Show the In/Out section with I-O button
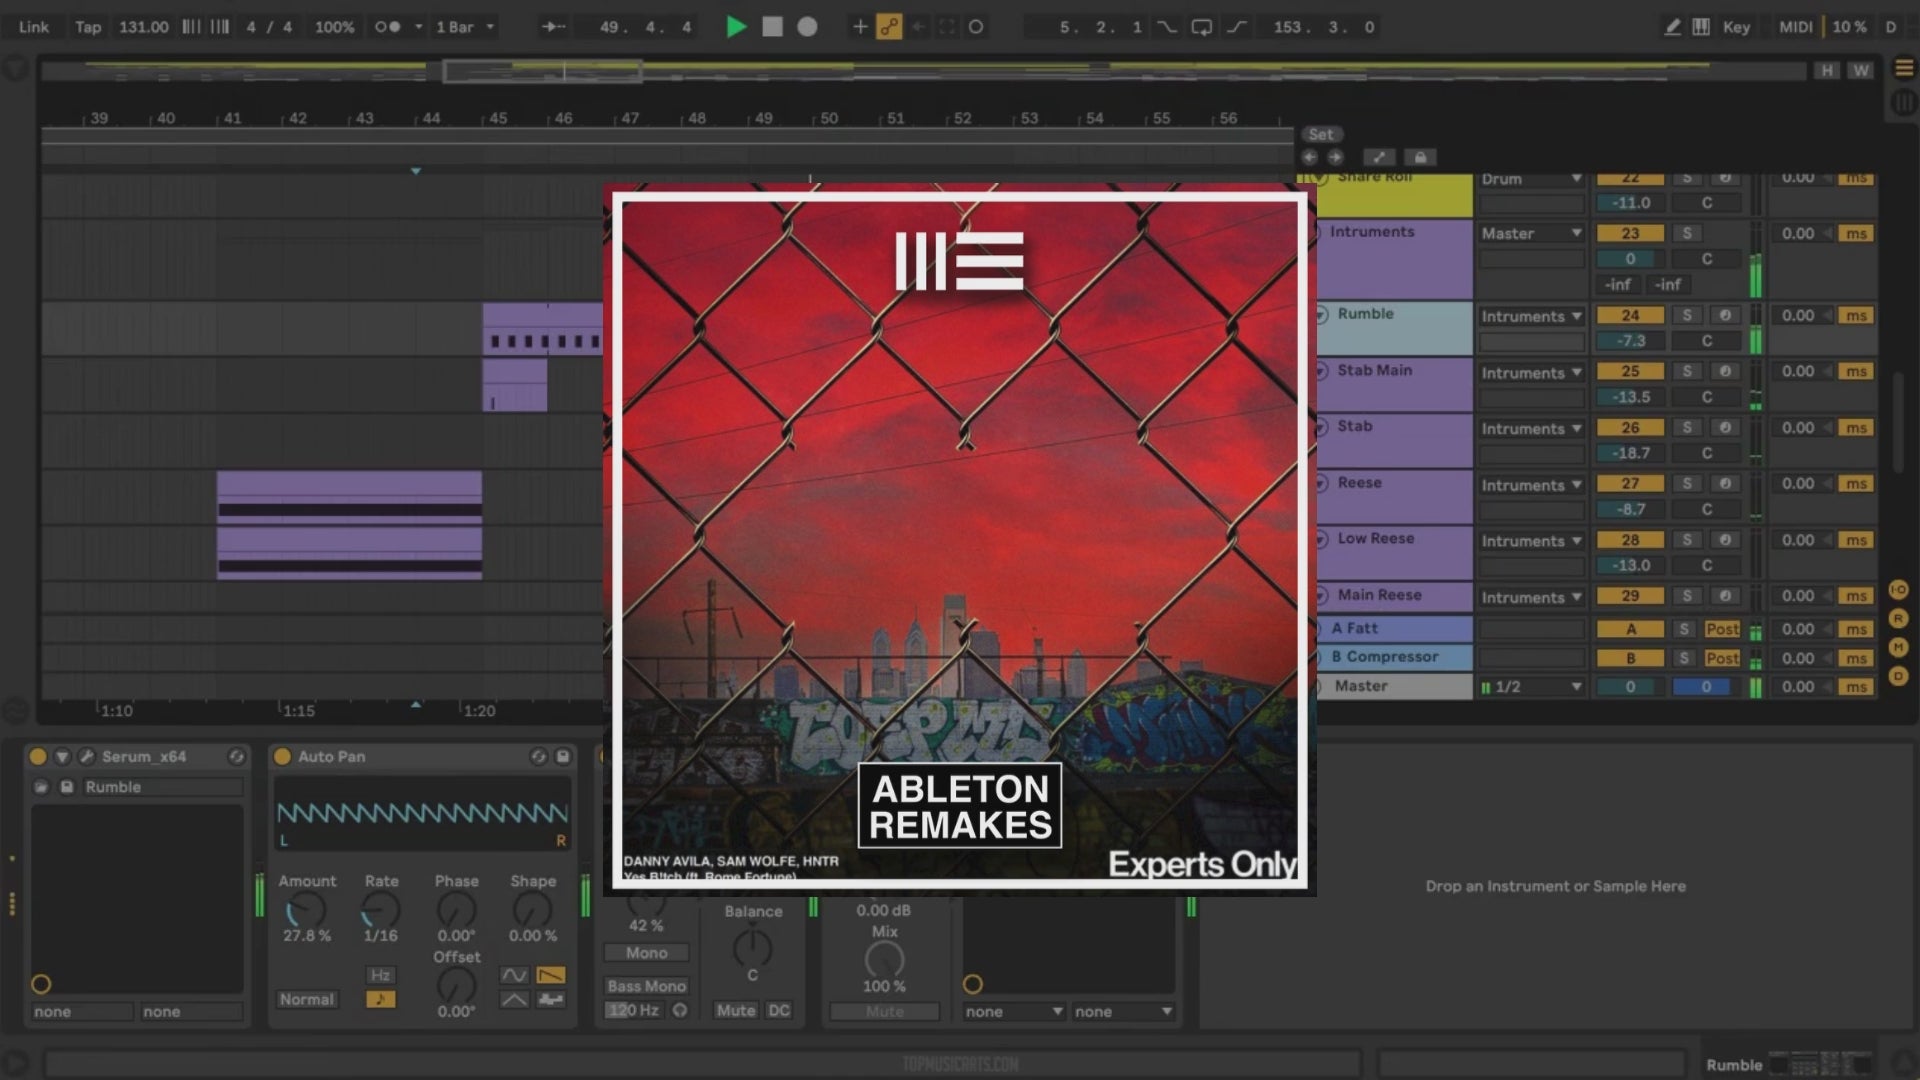This screenshot has height=1080, width=1920. pos(1898,590)
